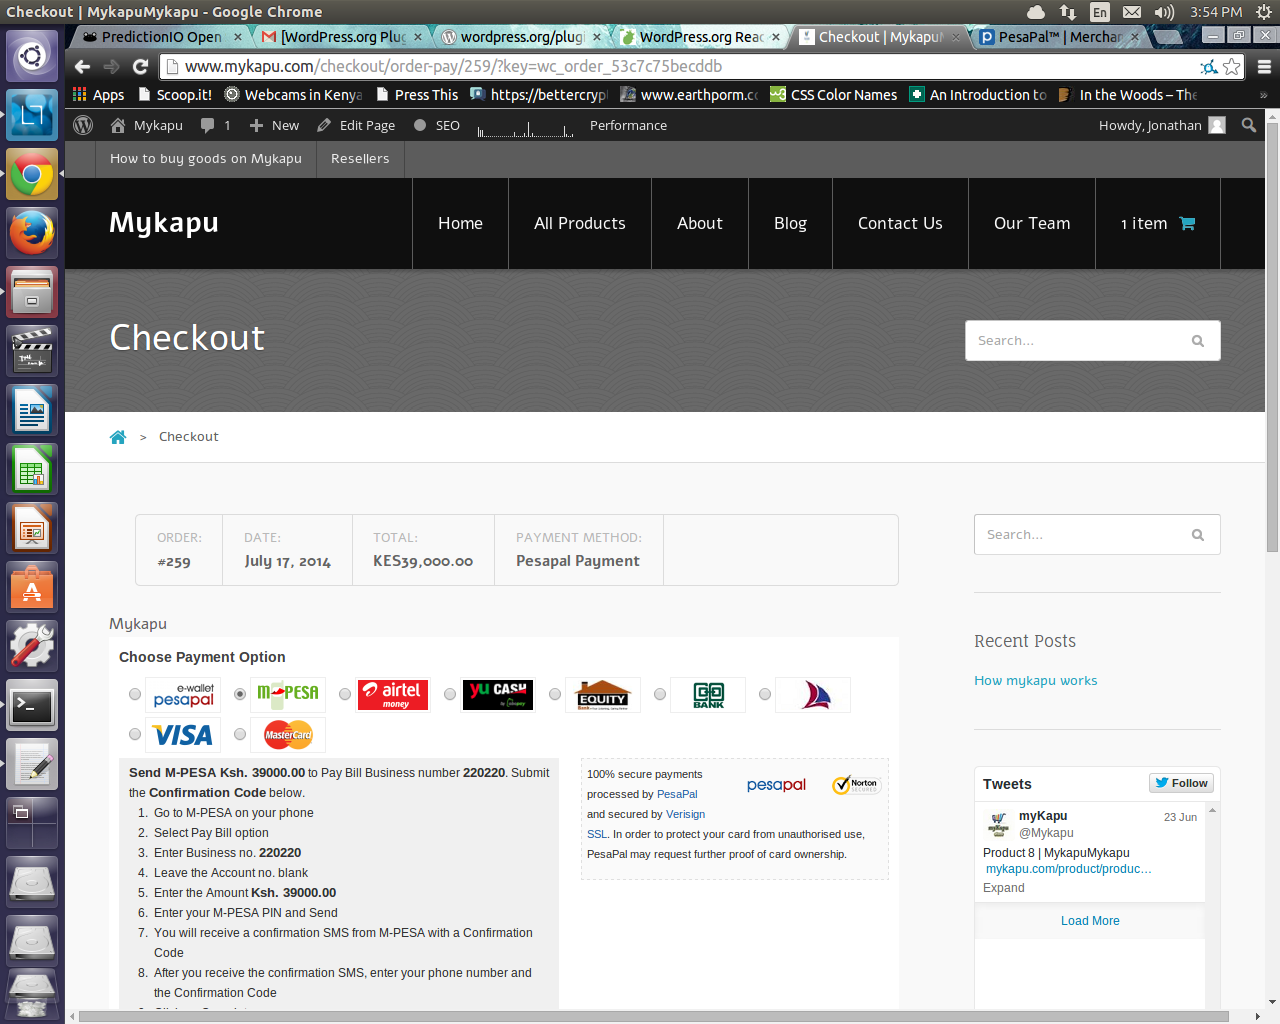
Task: Expand the myKapu tweet
Action: point(1004,888)
